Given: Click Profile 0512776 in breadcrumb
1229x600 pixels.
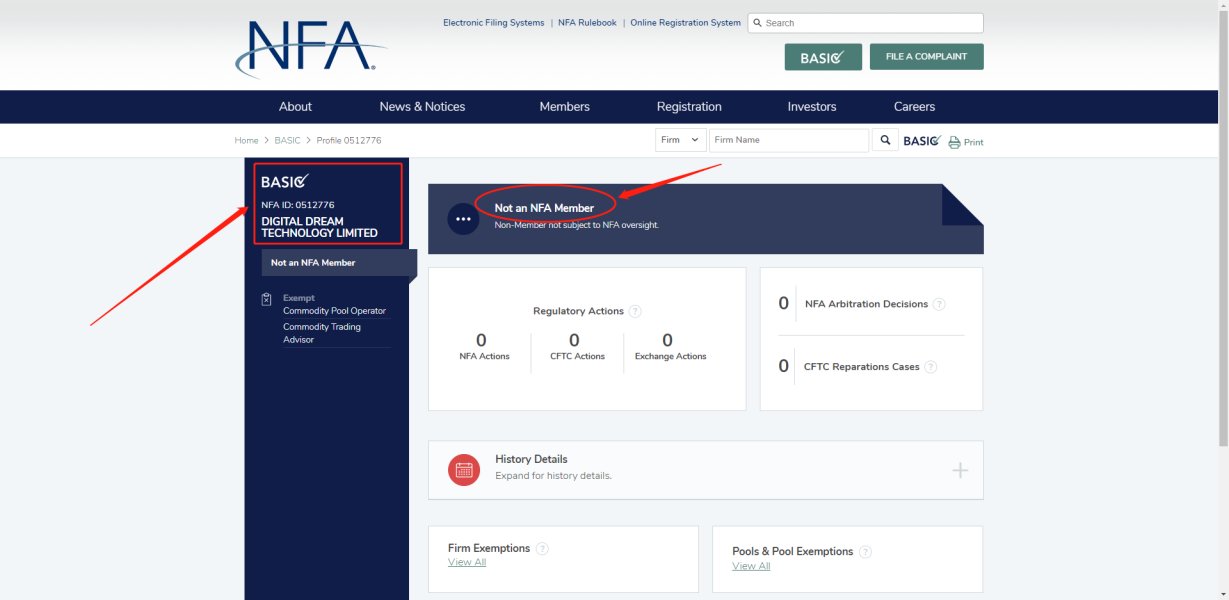Looking at the screenshot, I should [349, 141].
